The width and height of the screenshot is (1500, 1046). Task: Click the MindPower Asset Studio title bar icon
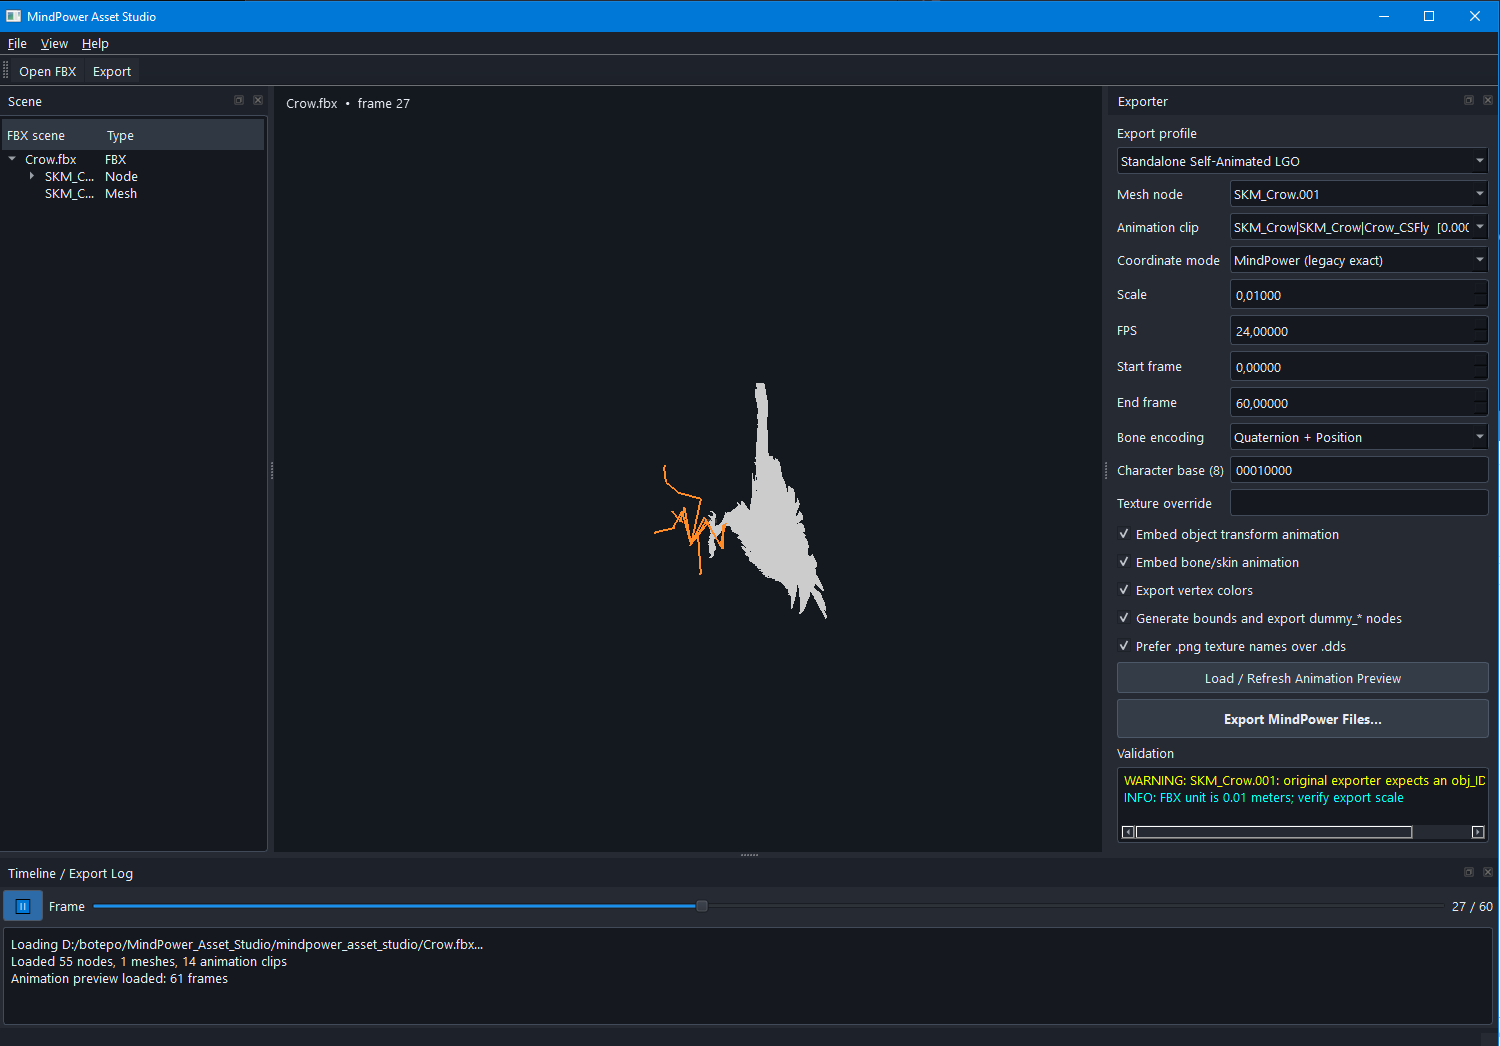click(x=13, y=16)
